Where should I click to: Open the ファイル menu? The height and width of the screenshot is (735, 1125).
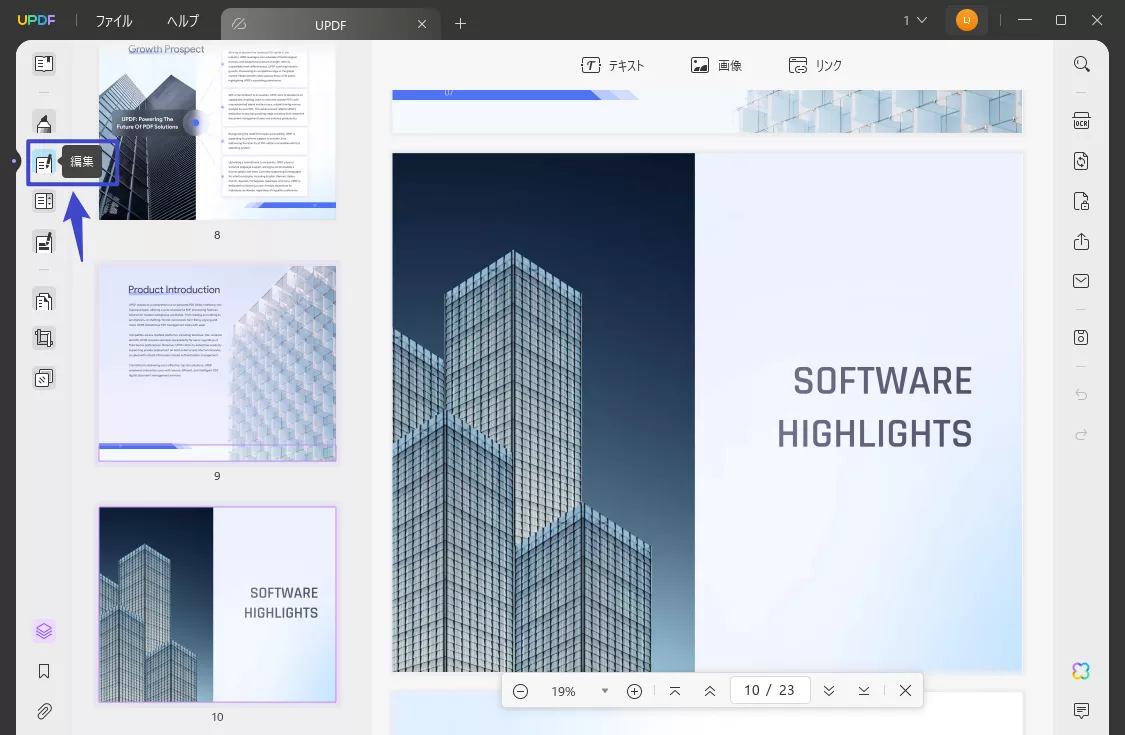114,21
